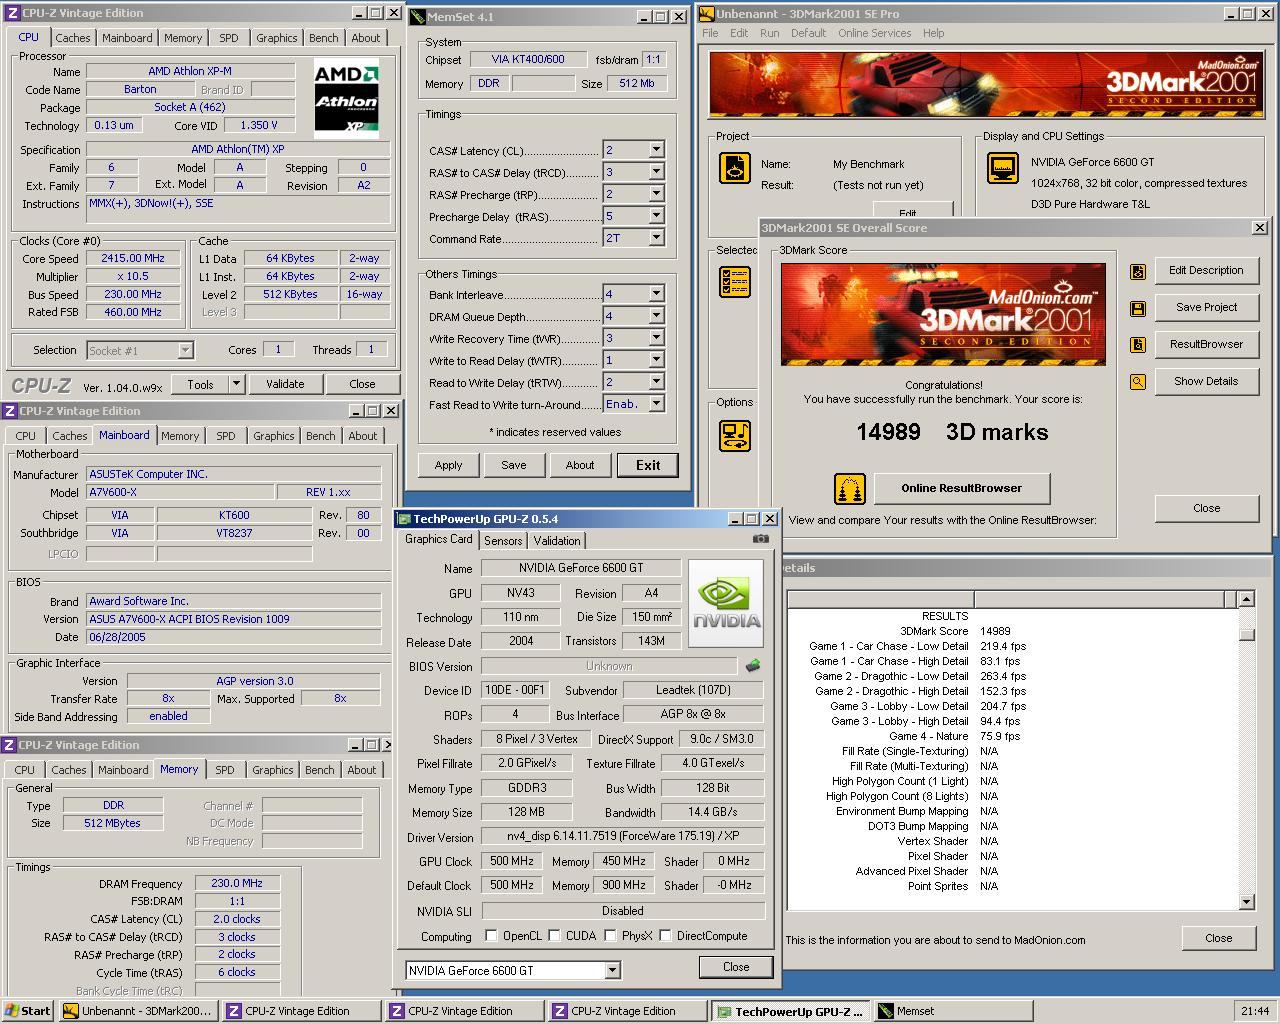Click the GPU-Z screenshot camera icon
The image size is (1280, 1024).
tap(761, 539)
